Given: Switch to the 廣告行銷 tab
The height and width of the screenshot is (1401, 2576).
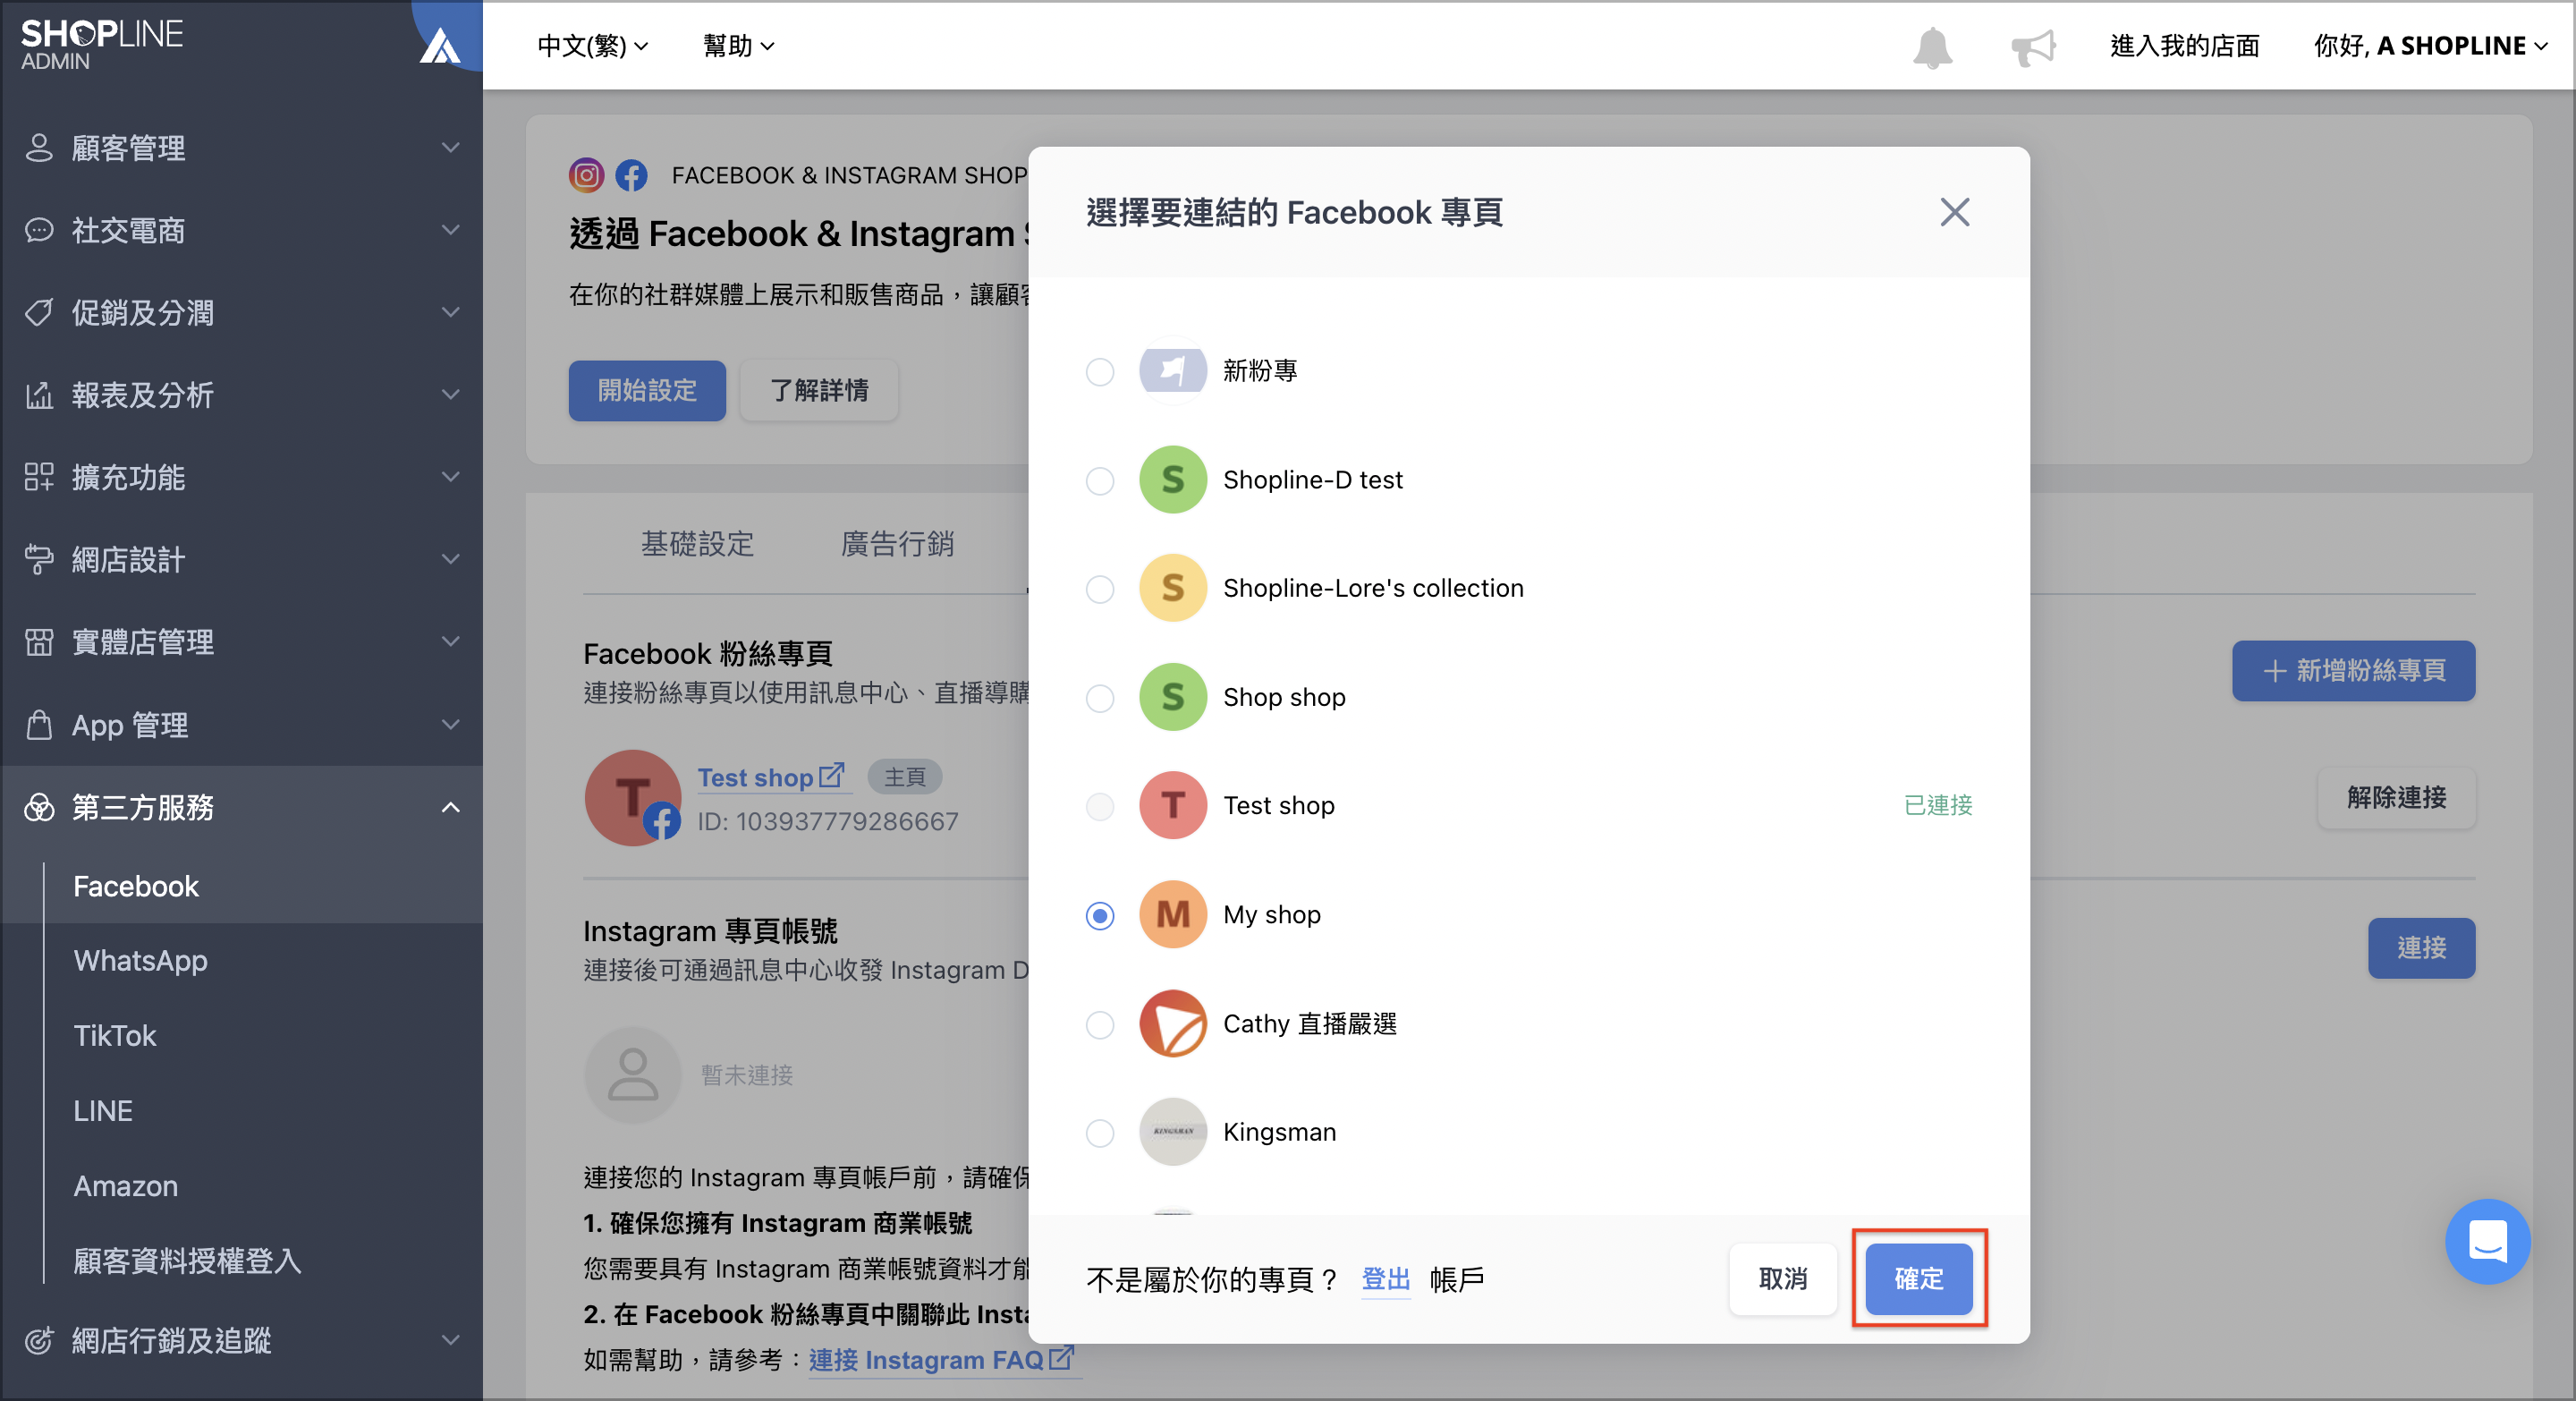Looking at the screenshot, I should coord(897,544).
